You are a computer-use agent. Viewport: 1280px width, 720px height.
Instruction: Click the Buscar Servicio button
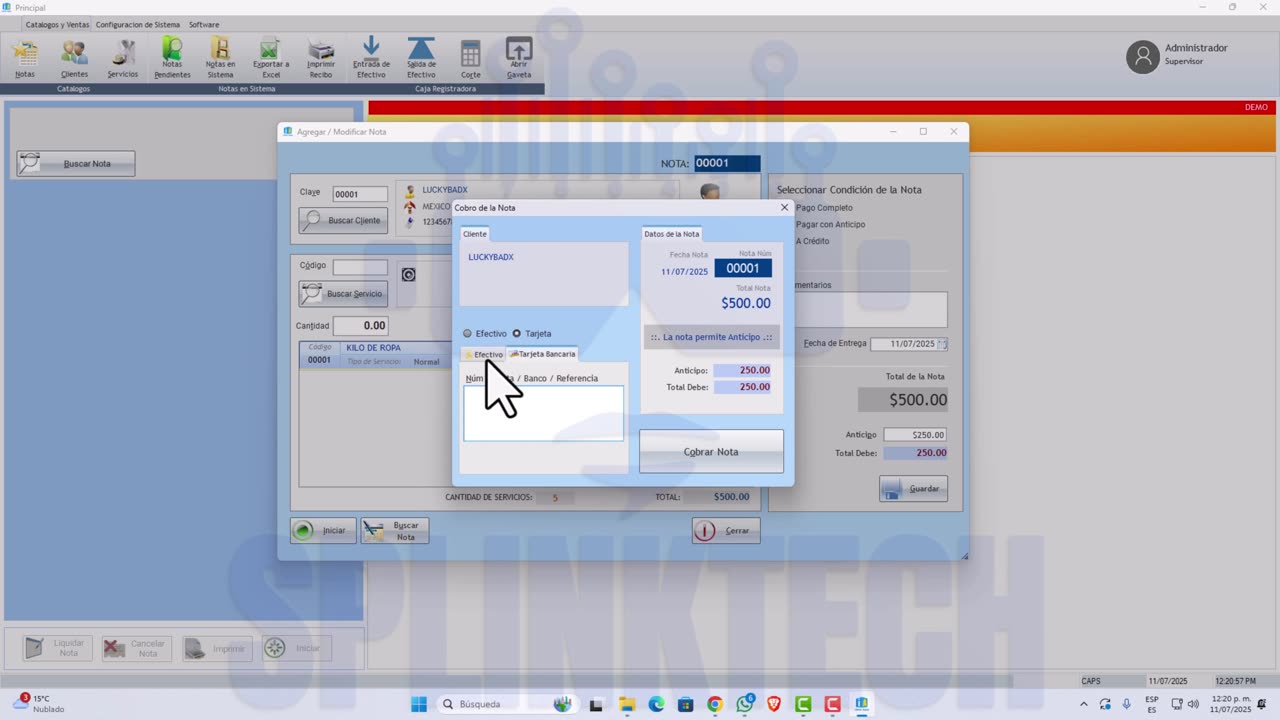(343, 294)
